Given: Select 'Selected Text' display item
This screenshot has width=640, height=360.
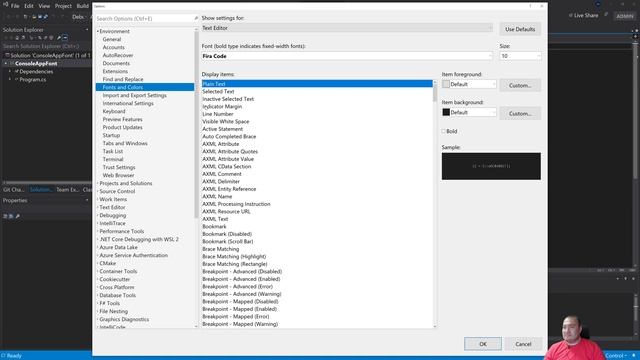Looking at the screenshot, I should (317, 91).
